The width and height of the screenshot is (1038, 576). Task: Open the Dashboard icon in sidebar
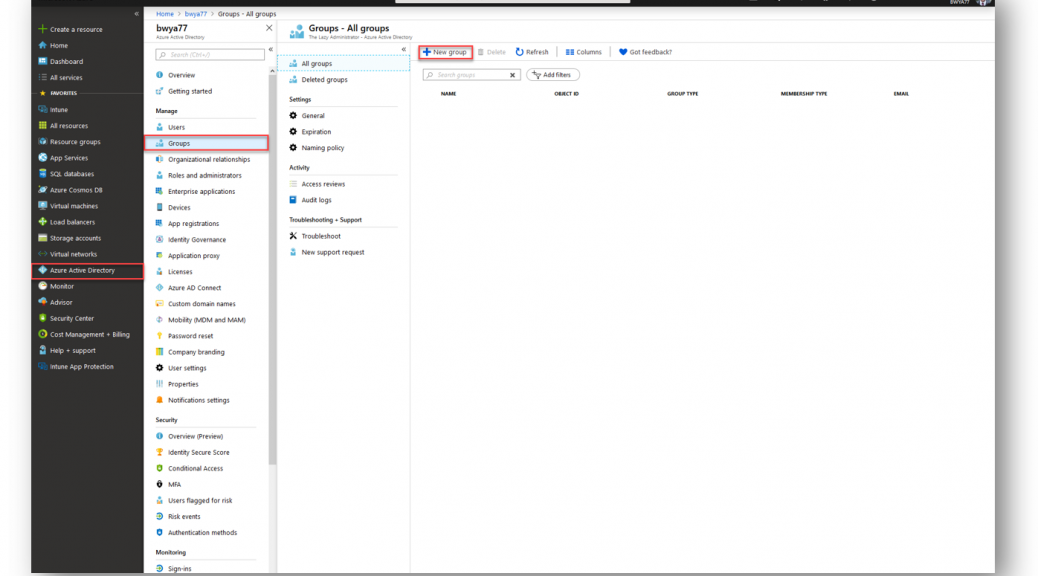click(42, 62)
